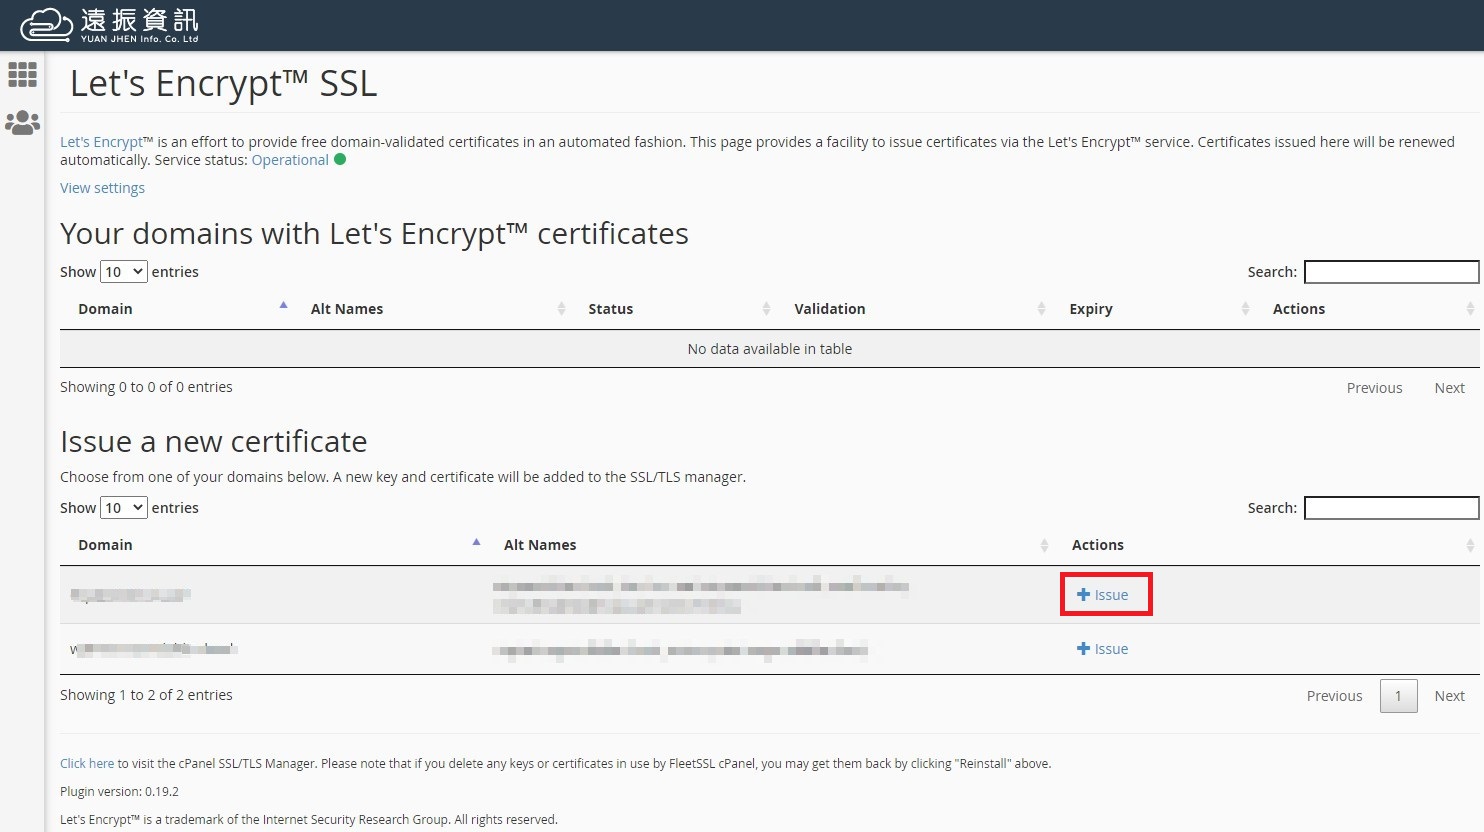The width and height of the screenshot is (1484, 832).
Task: Click the Actions header in new certificate table
Action: 1098,545
